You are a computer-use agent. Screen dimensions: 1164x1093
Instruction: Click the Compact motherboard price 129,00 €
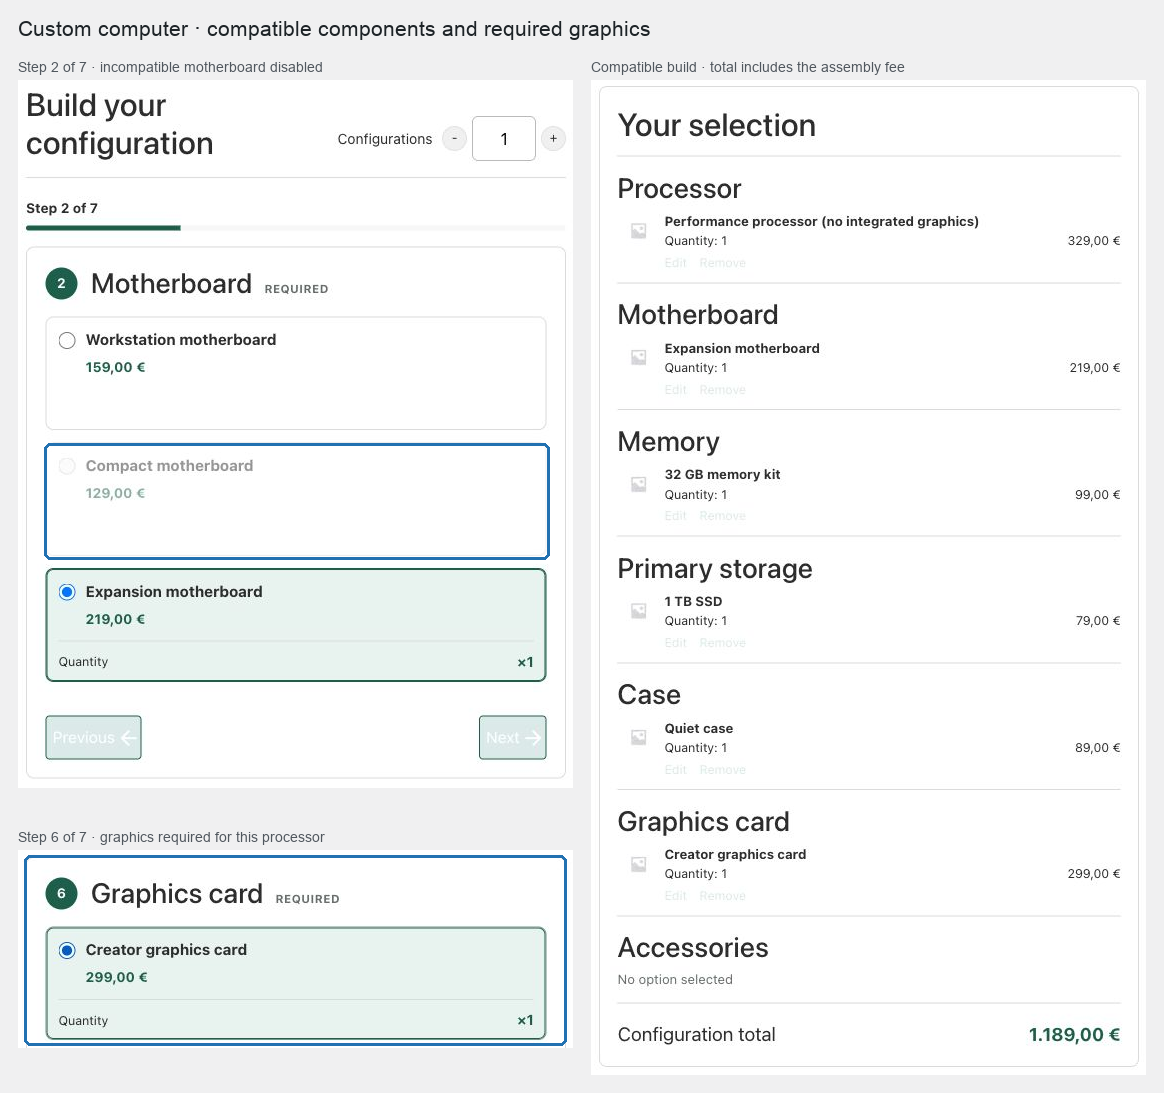click(x=115, y=494)
